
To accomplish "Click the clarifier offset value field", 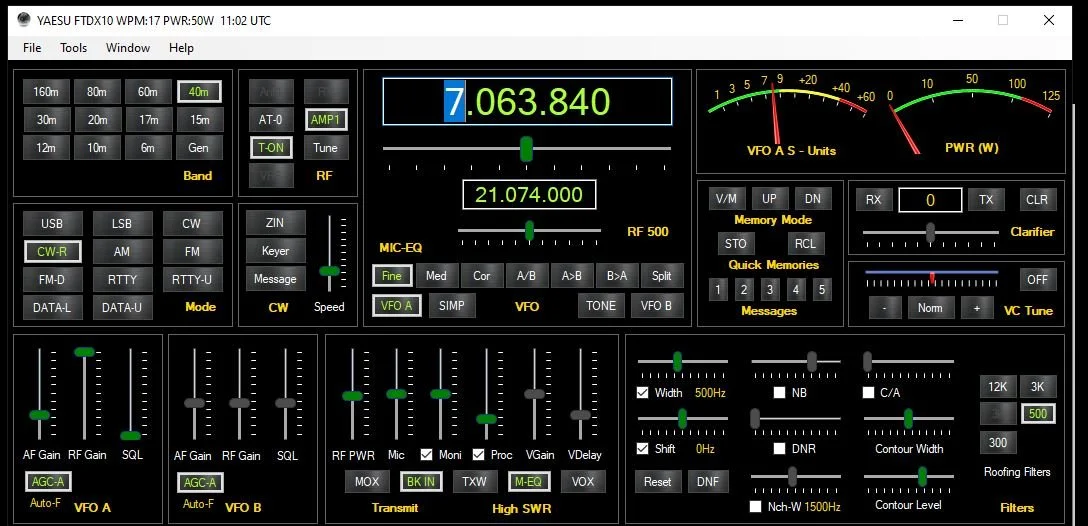I will 930,200.
